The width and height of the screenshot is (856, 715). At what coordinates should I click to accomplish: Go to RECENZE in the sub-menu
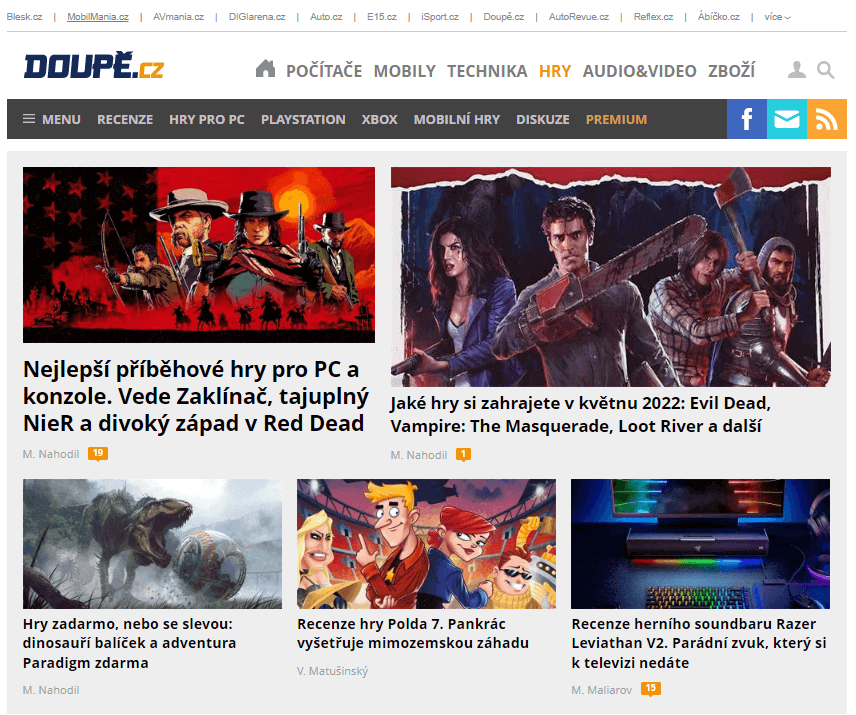(x=125, y=119)
